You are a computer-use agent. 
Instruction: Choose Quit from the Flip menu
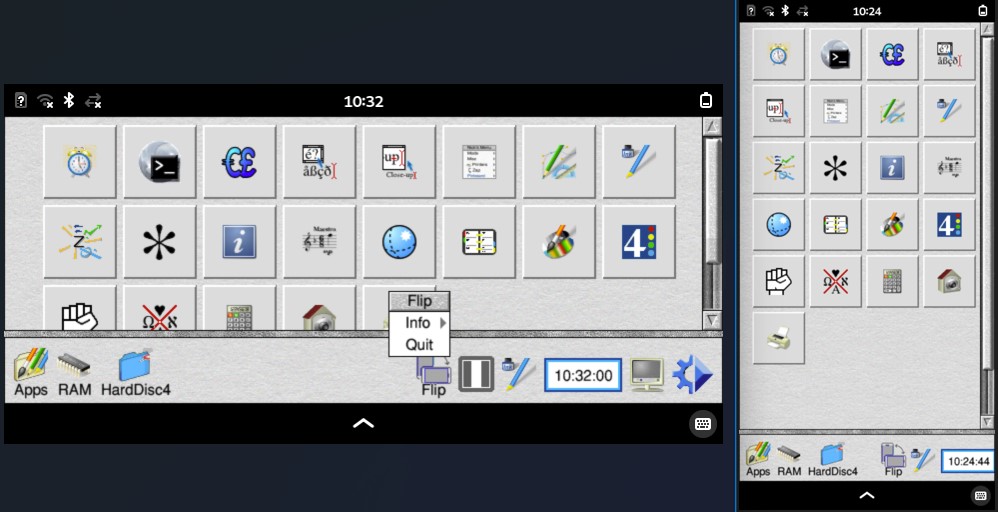[x=419, y=345]
